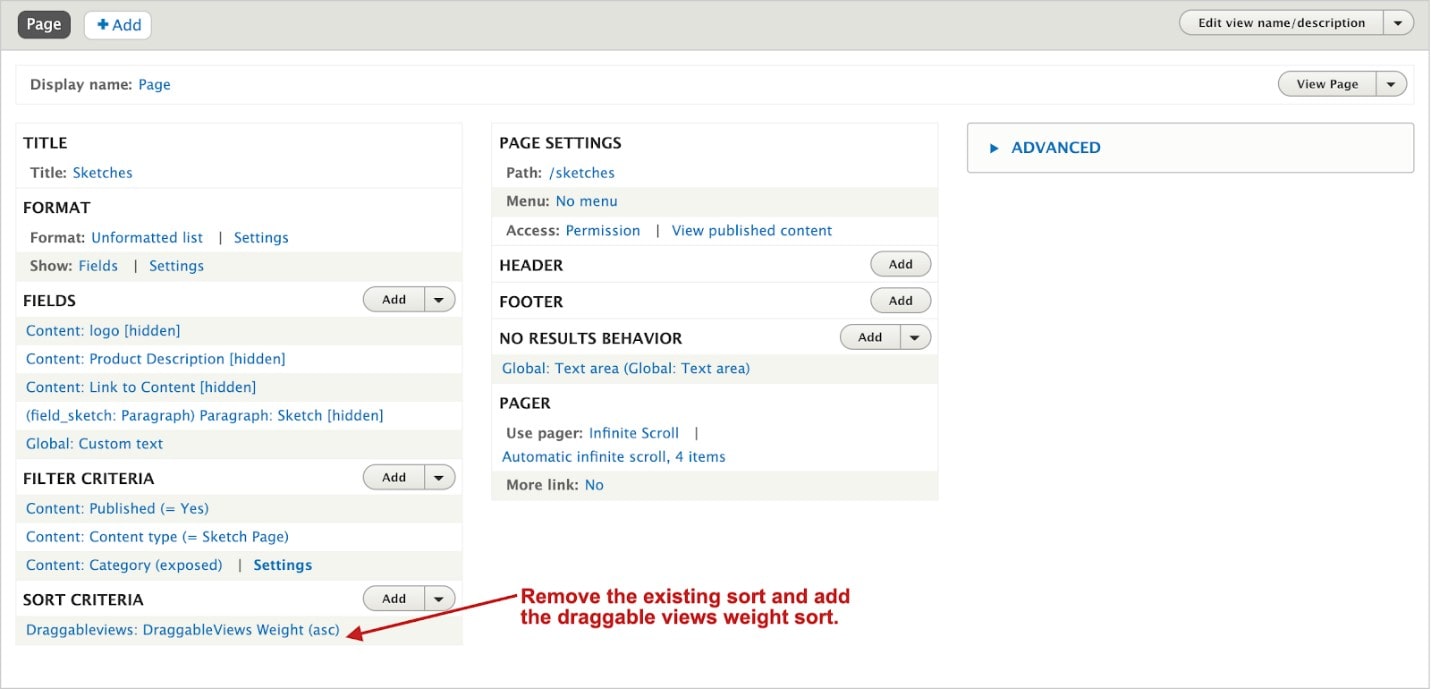The width and height of the screenshot is (1431, 689).
Task: Open DraggableViews Weight (asc) sort
Action: (x=183, y=630)
